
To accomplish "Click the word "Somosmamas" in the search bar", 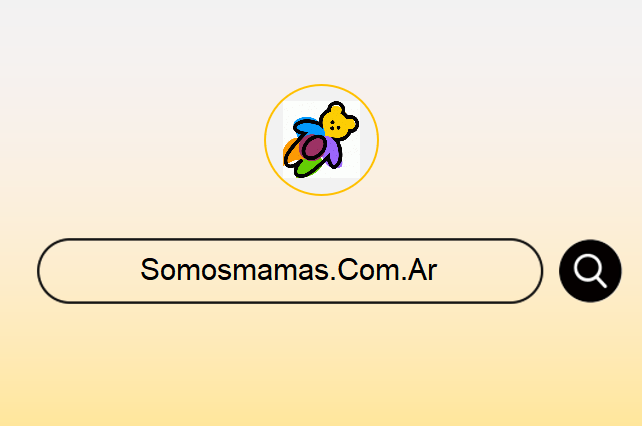I will click(x=235, y=270).
